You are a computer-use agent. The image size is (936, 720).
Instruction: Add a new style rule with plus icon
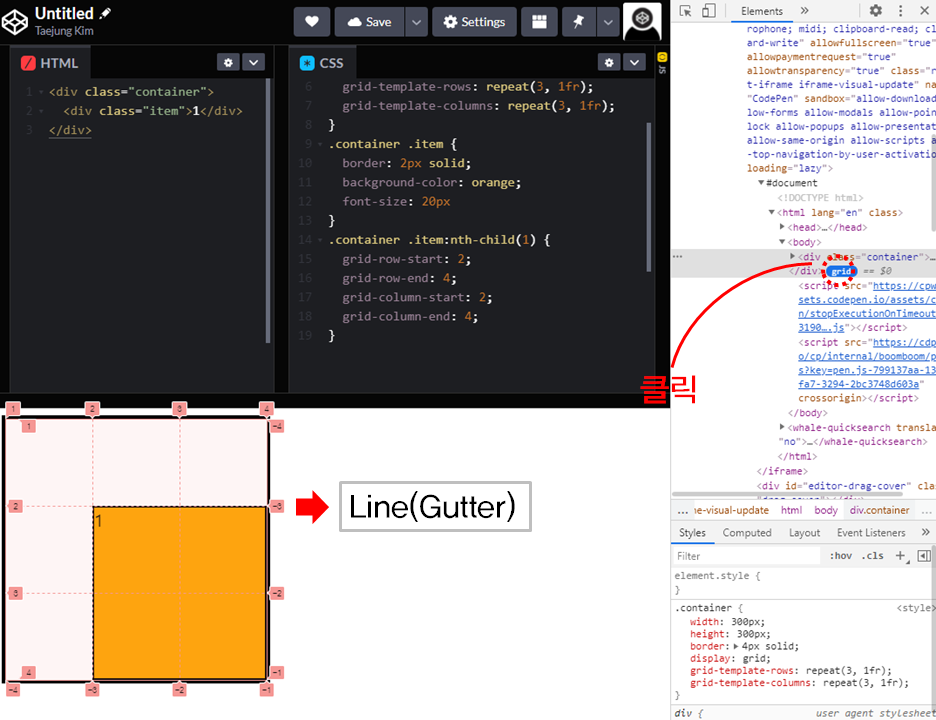(x=900, y=556)
